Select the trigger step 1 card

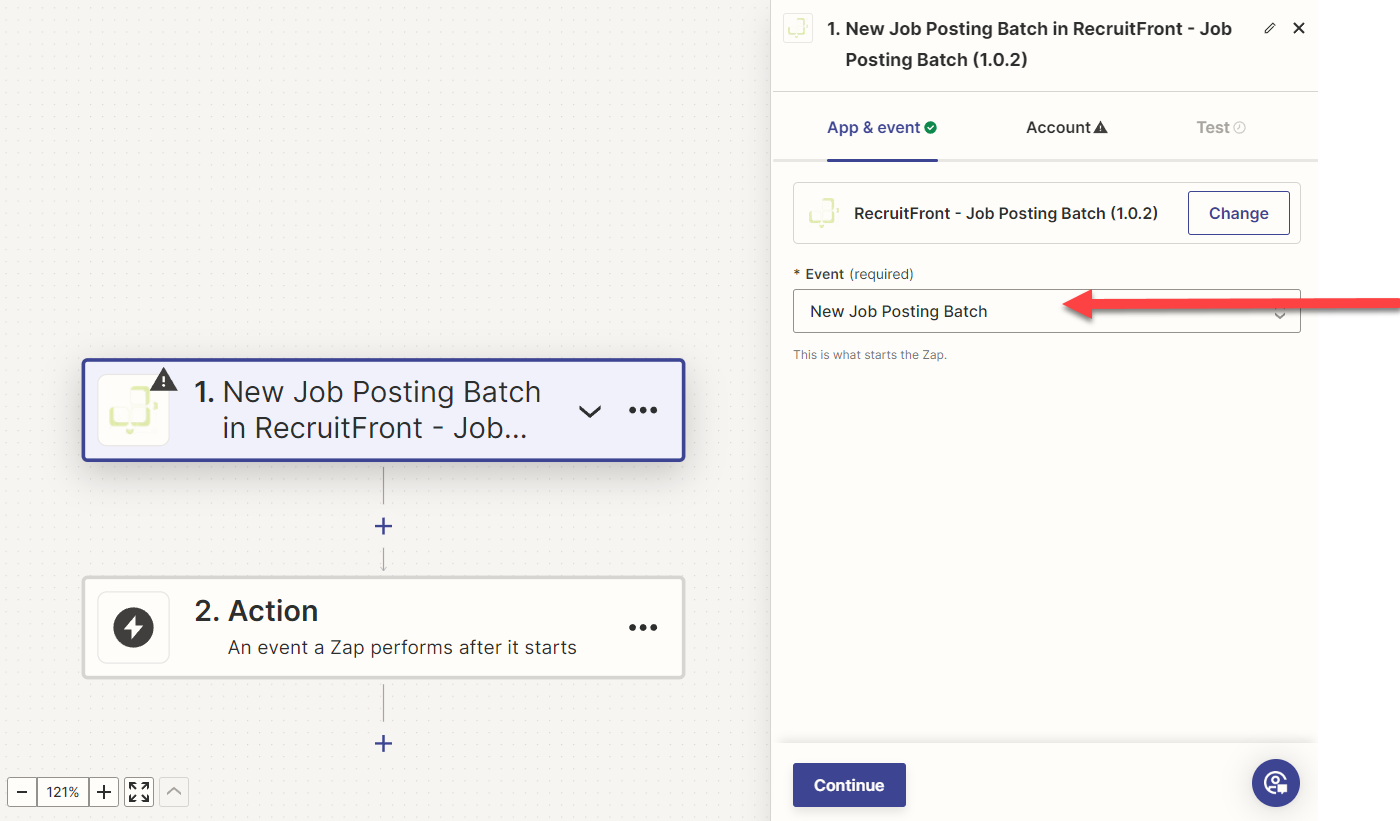point(383,410)
